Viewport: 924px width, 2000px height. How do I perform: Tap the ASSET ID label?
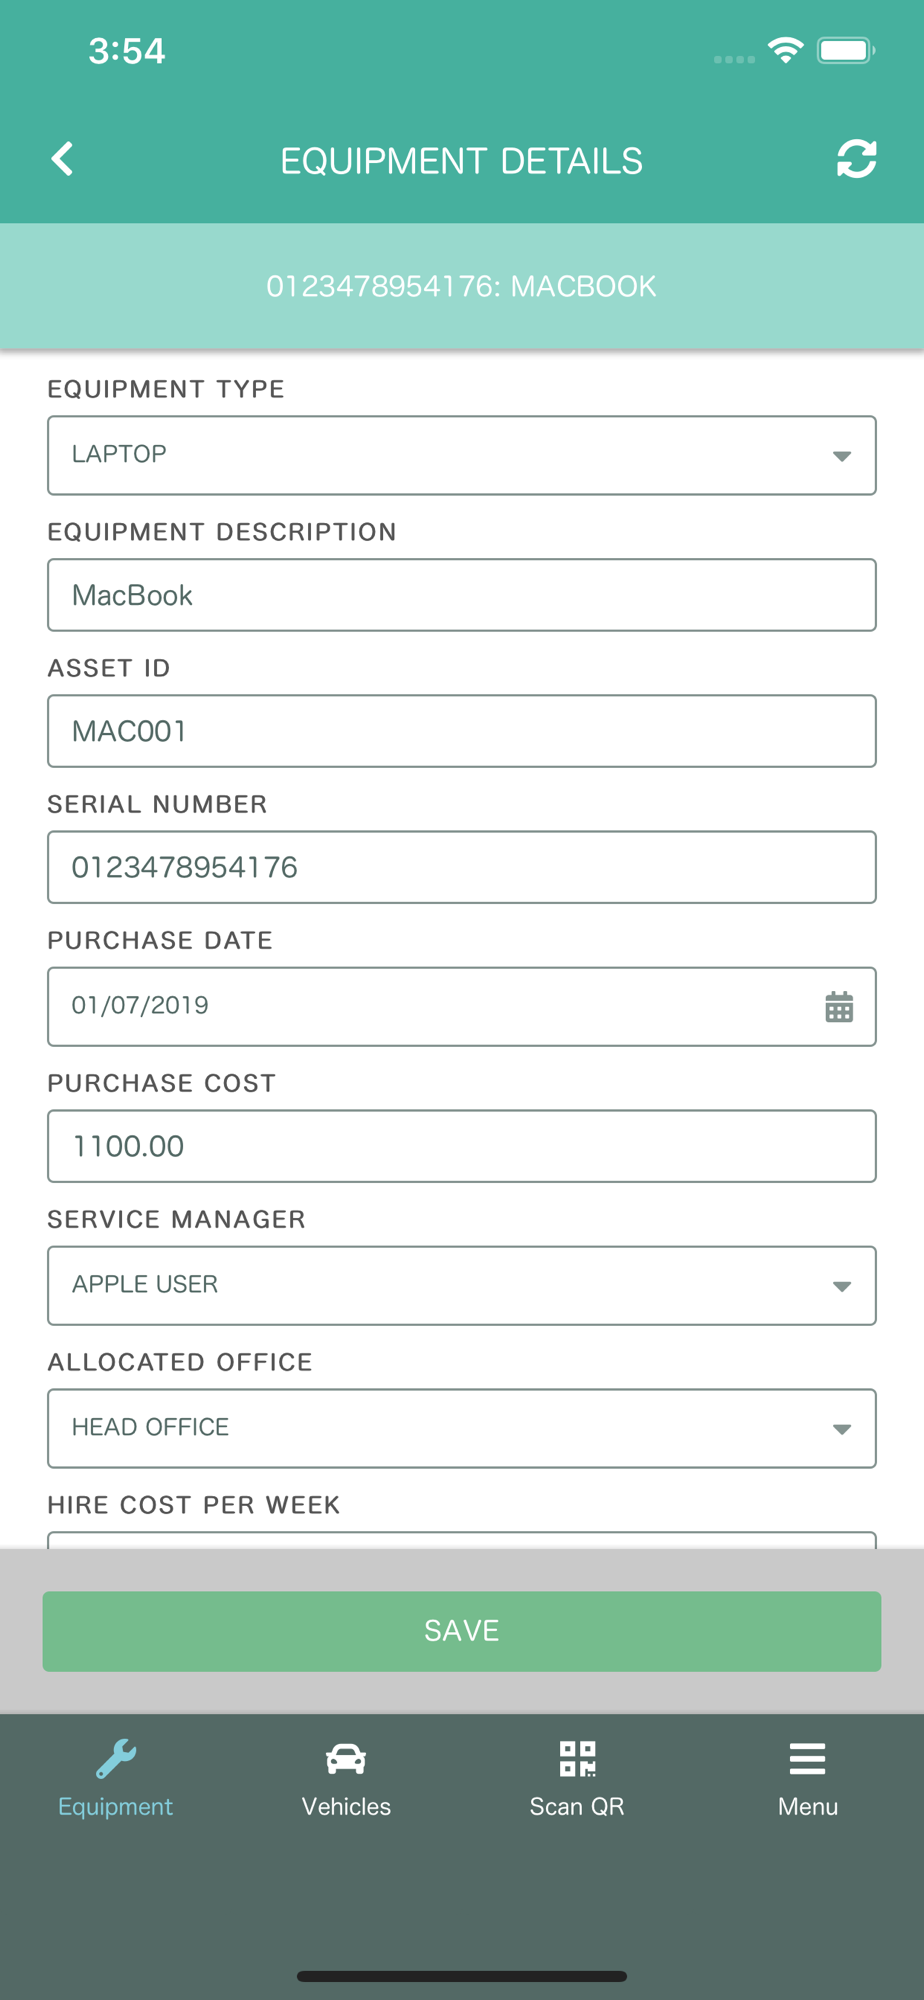pyautogui.click(x=109, y=668)
